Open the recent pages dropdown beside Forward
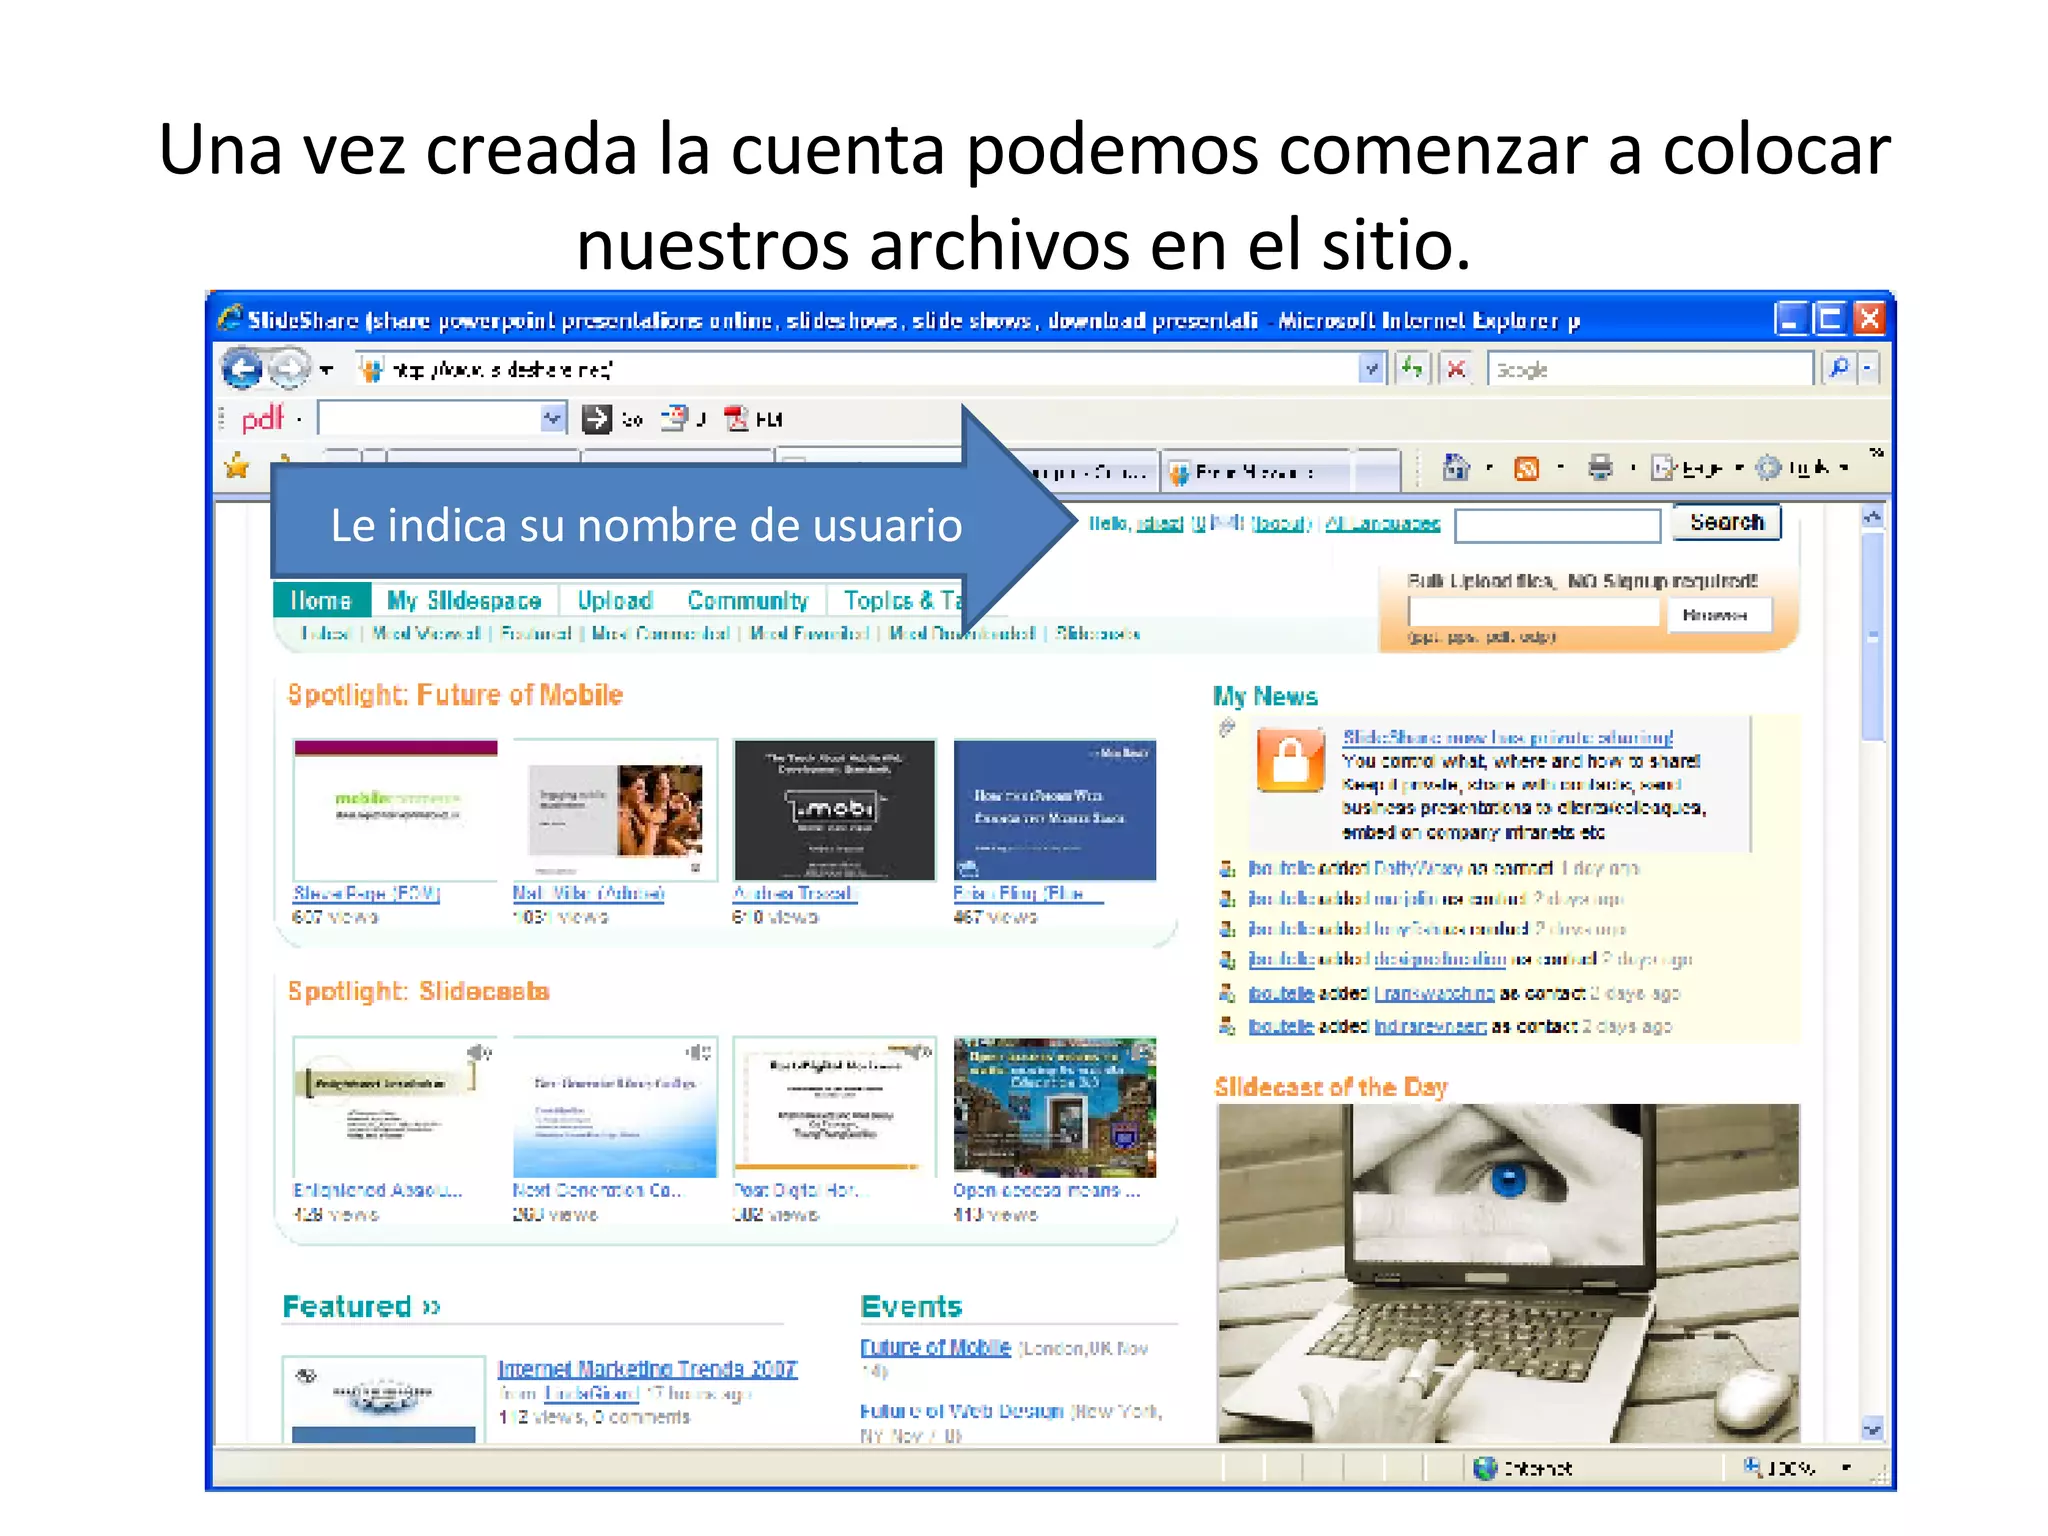 [x=326, y=370]
